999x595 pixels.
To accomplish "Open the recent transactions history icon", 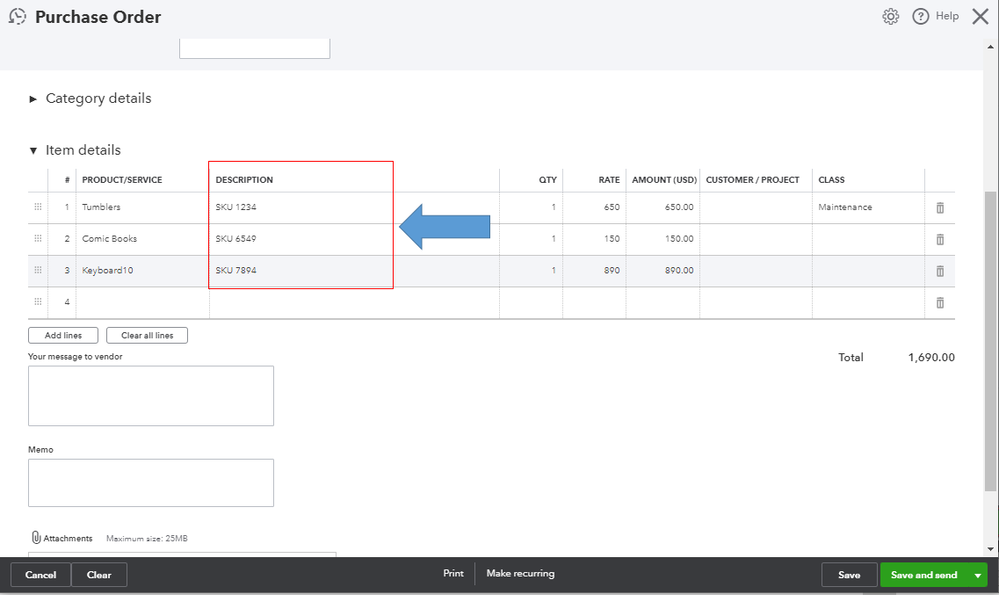I will [x=17, y=17].
